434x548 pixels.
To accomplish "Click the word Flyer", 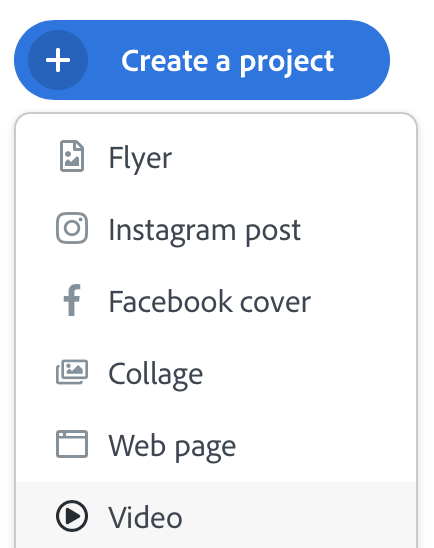I will tap(140, 159).
